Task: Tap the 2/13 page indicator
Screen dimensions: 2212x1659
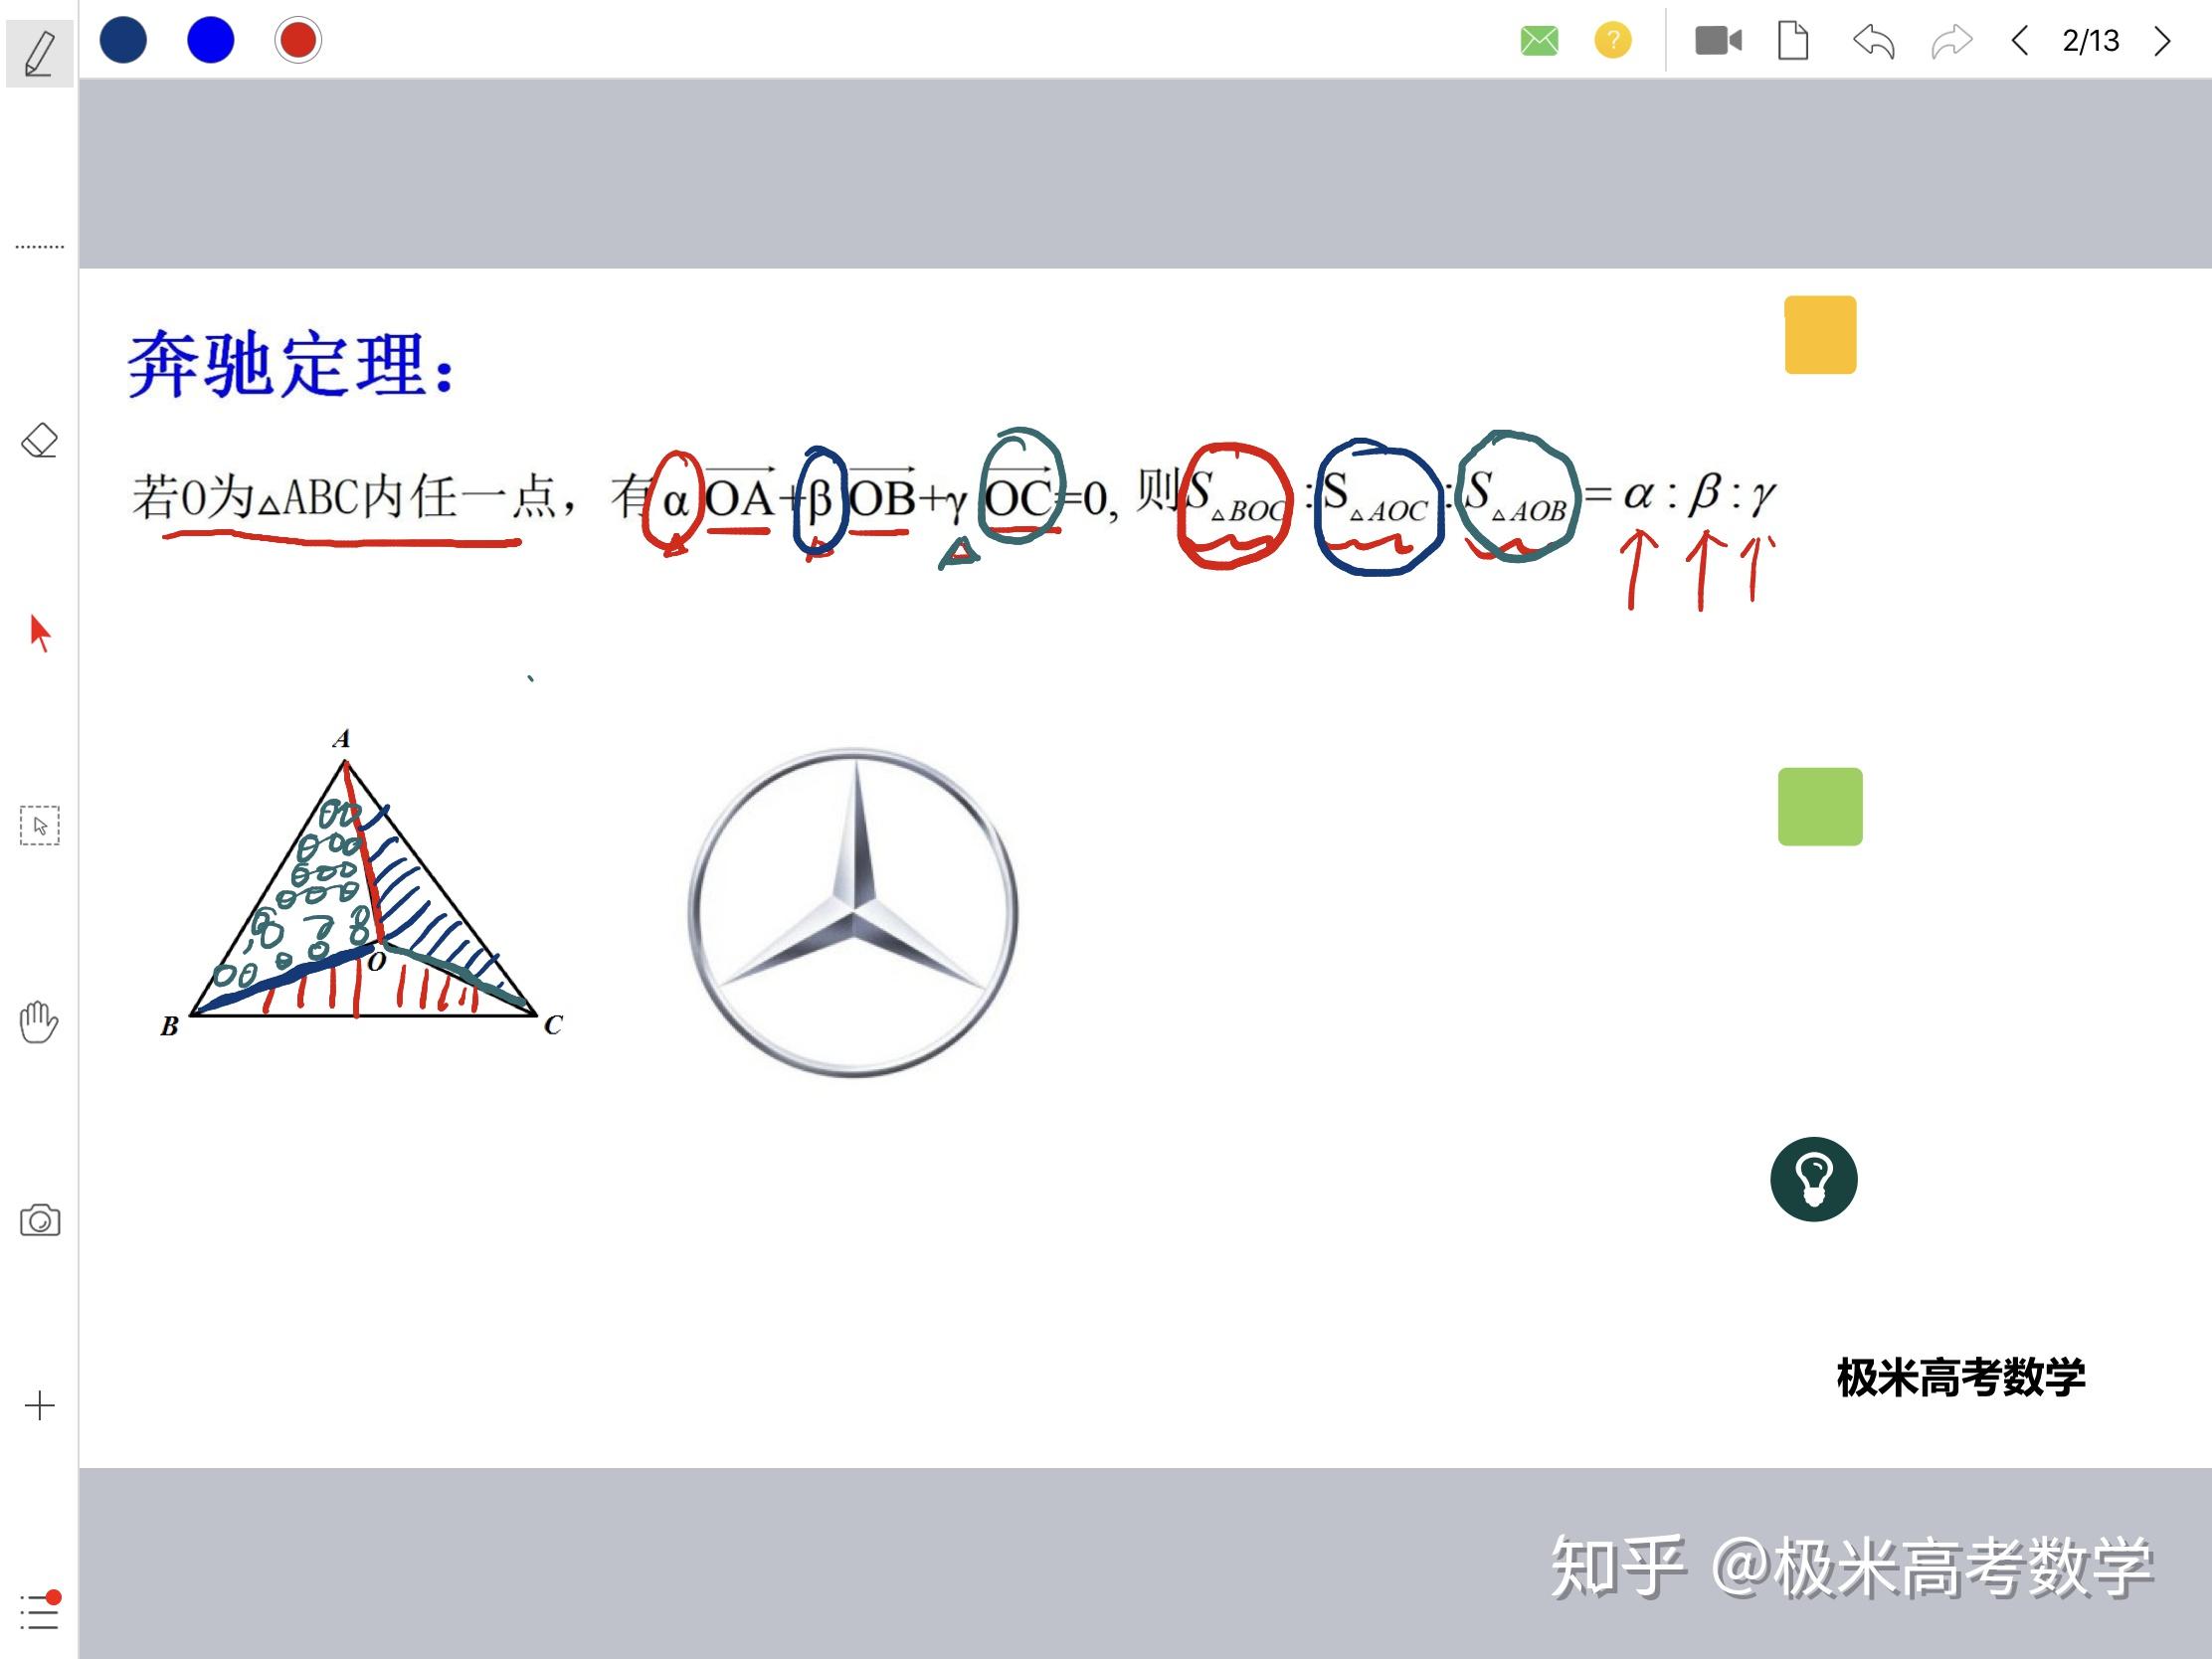Action: point(2092,42)
